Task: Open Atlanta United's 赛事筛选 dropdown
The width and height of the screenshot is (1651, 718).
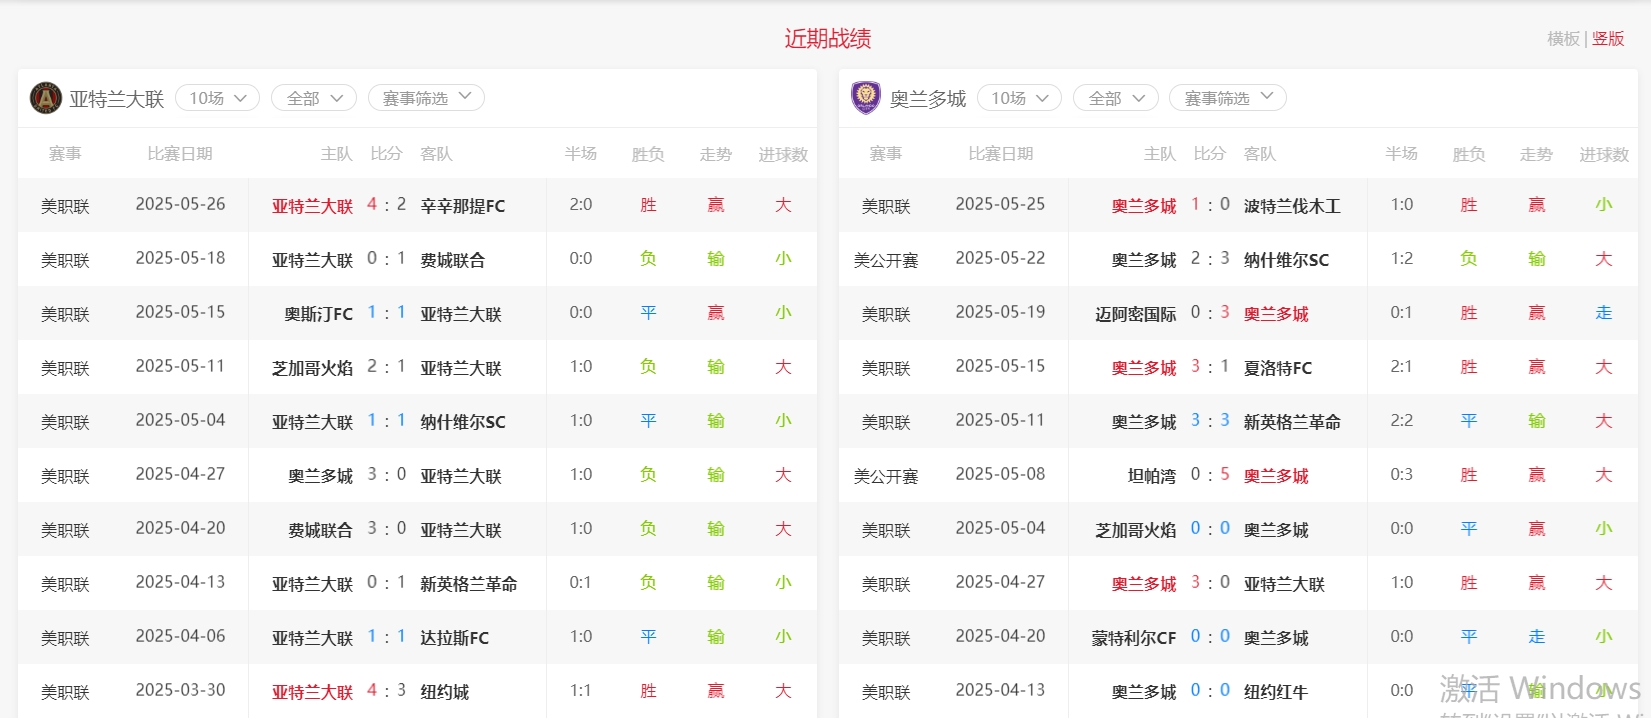Action: pyautogui.click(x=426, y=98)
